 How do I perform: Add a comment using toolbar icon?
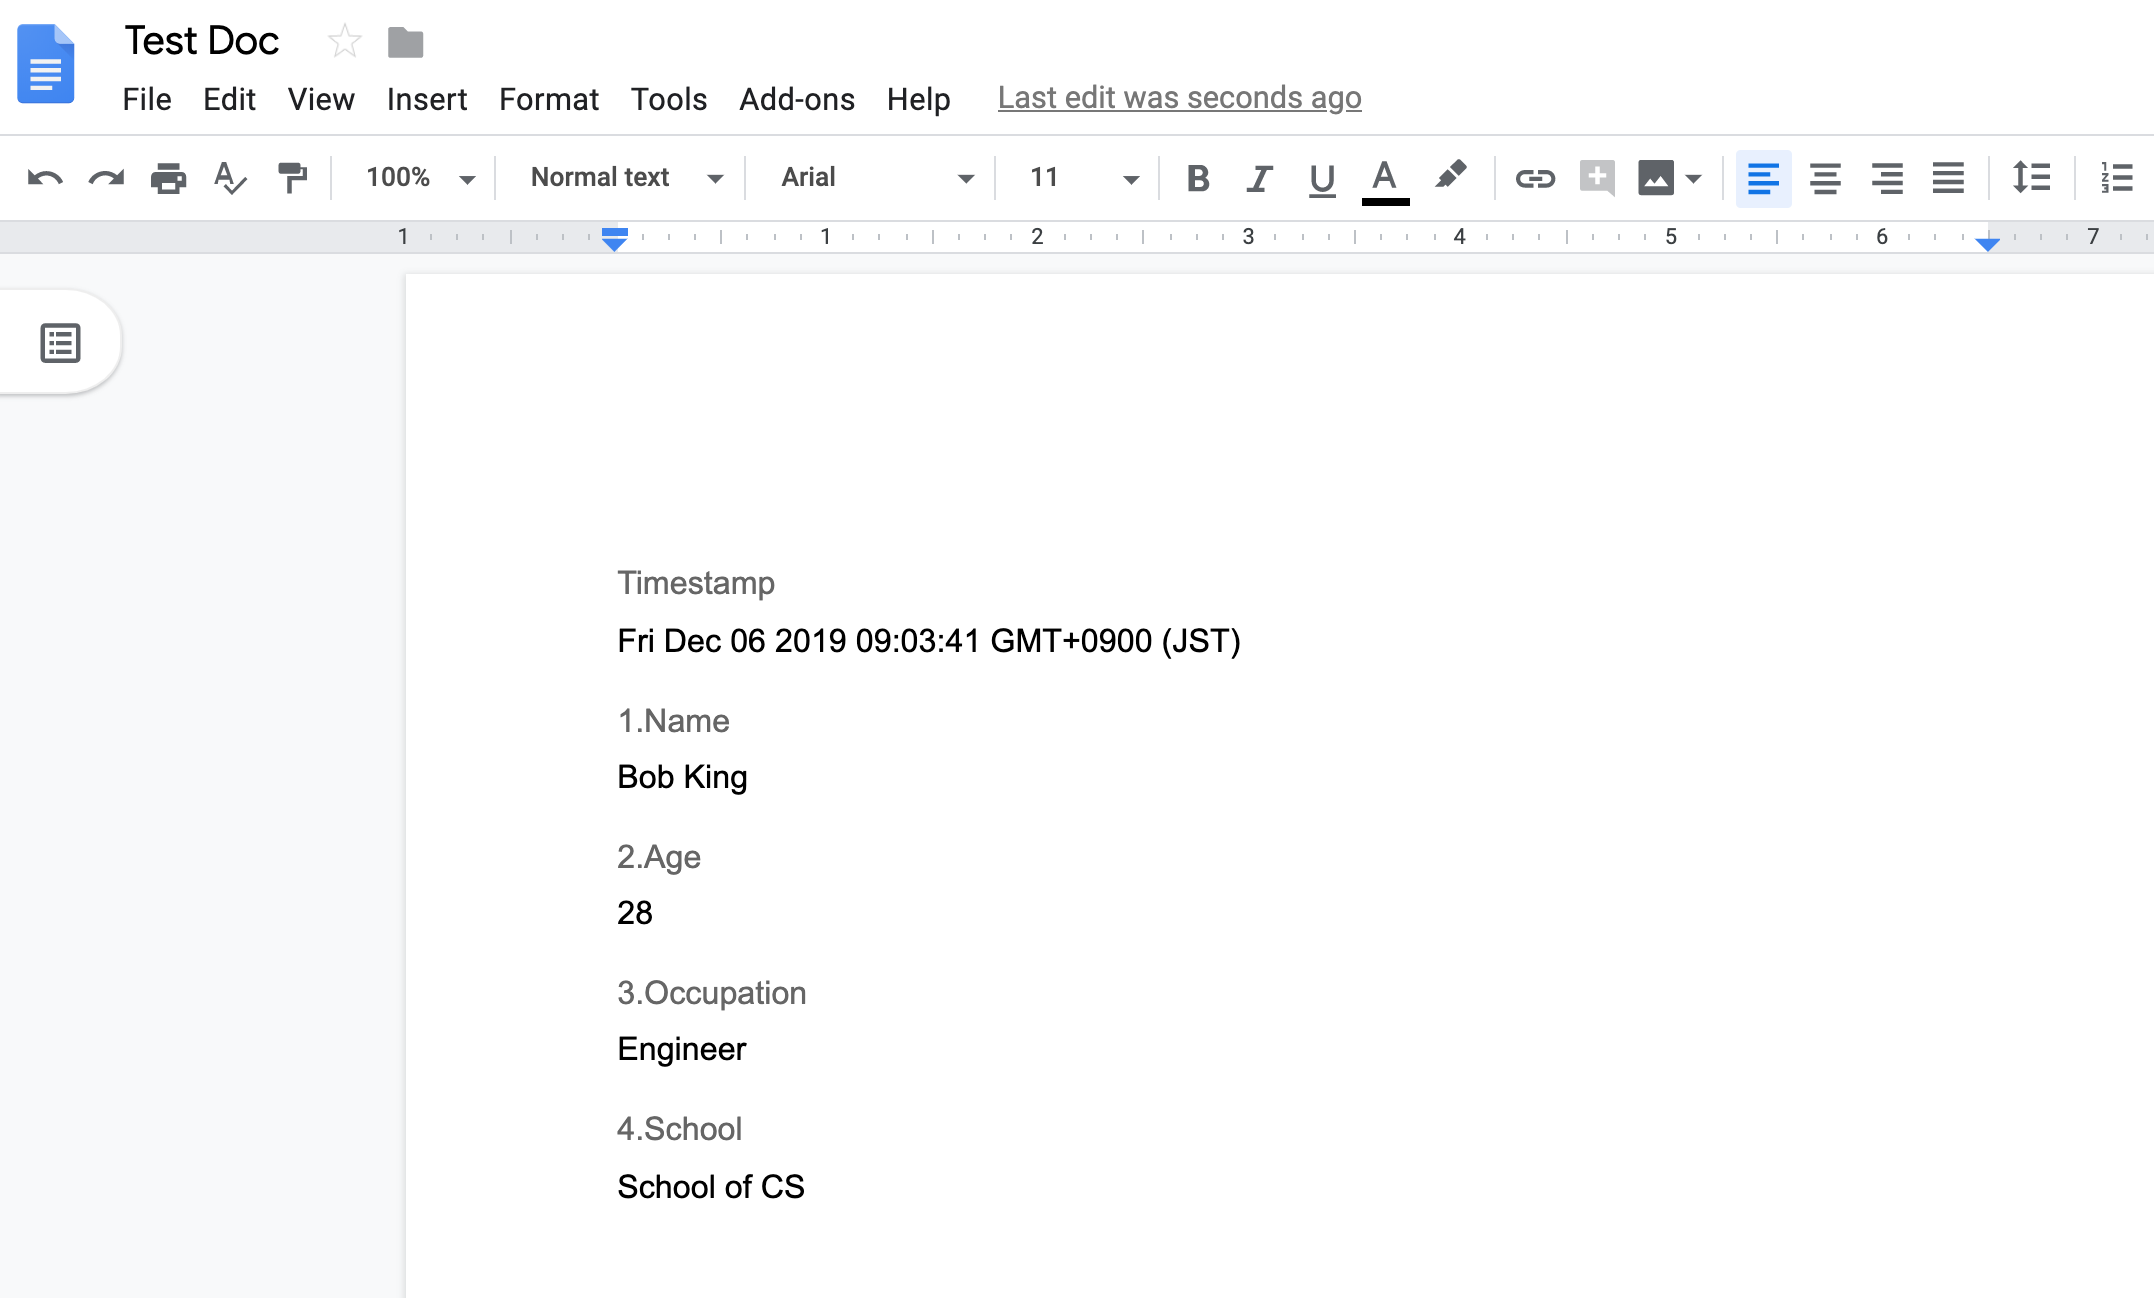[x=1597, y=178]
